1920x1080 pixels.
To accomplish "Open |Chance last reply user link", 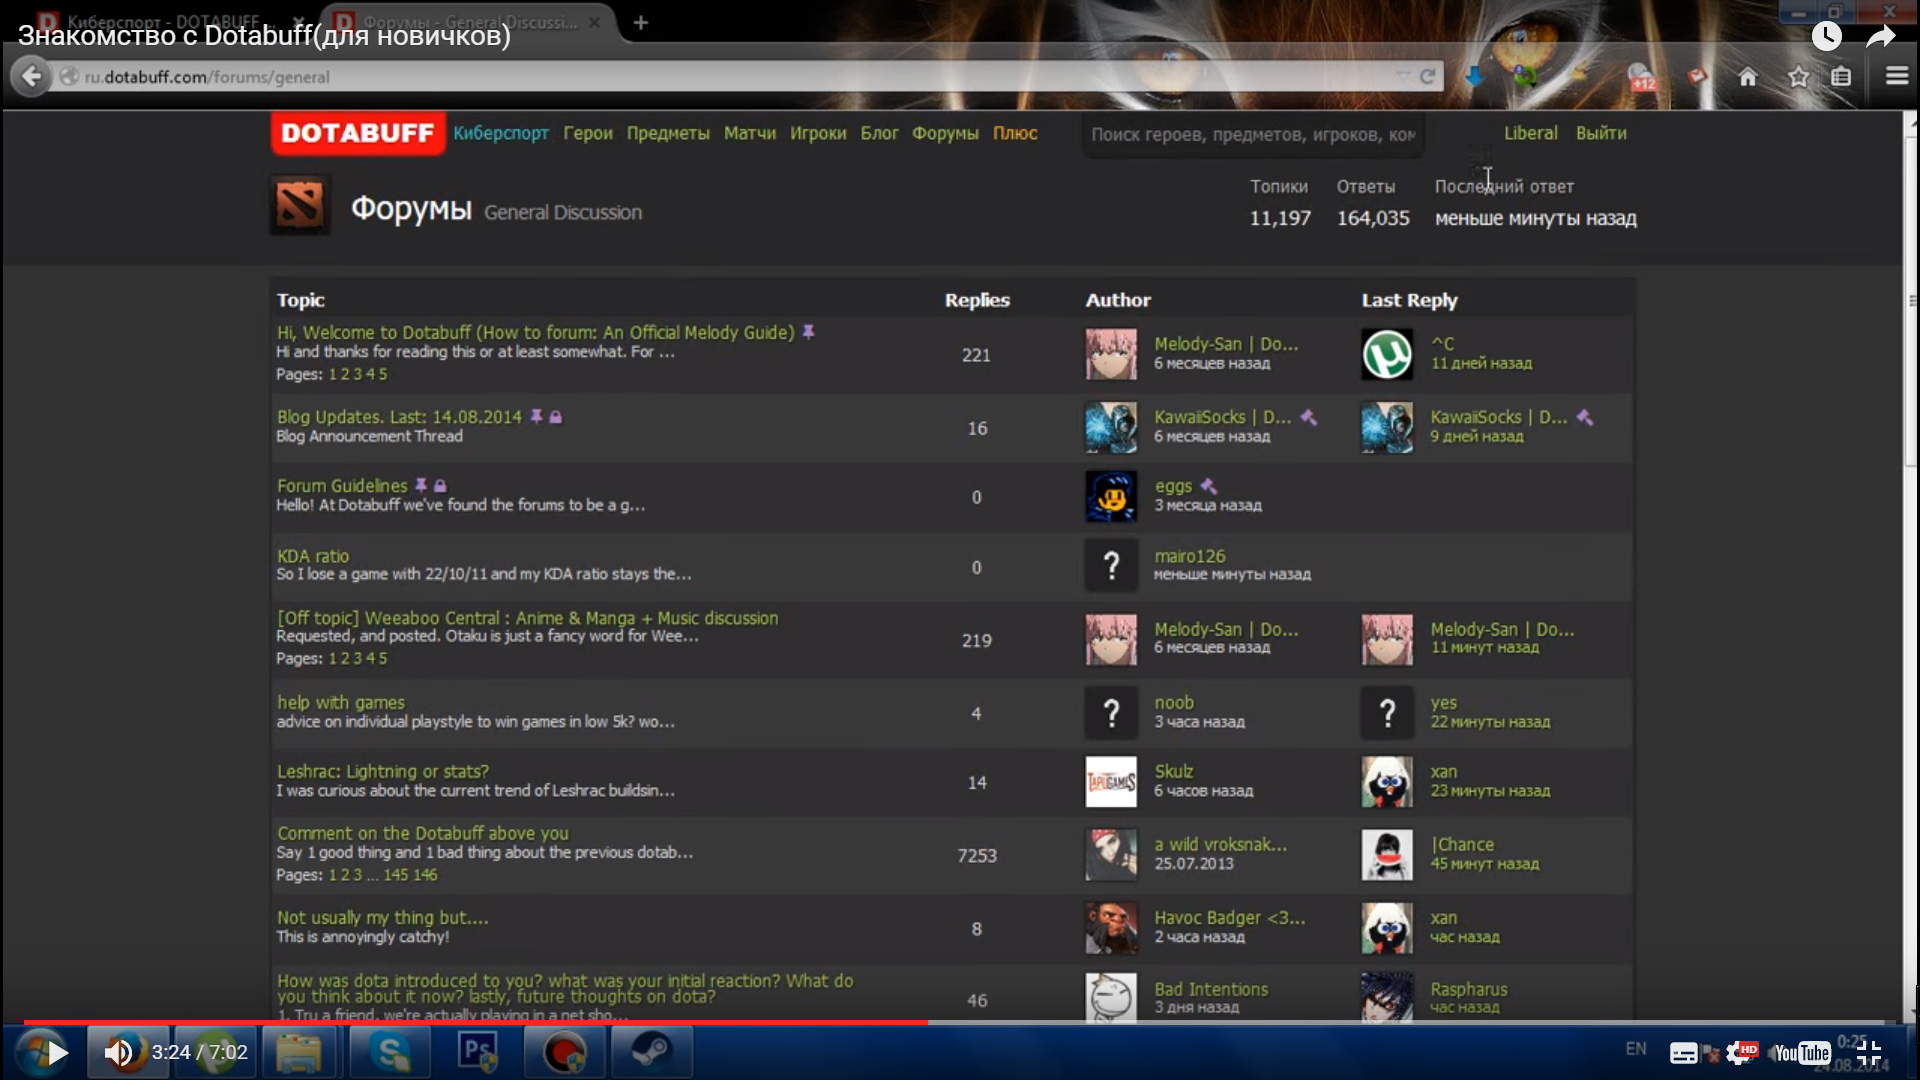I will pos(1462,844).
